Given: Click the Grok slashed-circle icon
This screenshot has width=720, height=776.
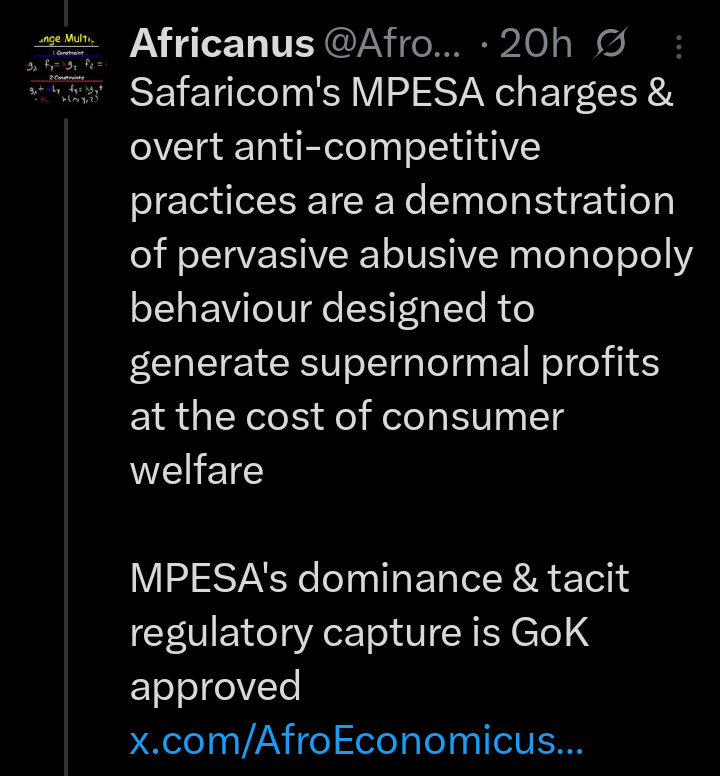Looking at the screenshot, I should click(609, 46).
